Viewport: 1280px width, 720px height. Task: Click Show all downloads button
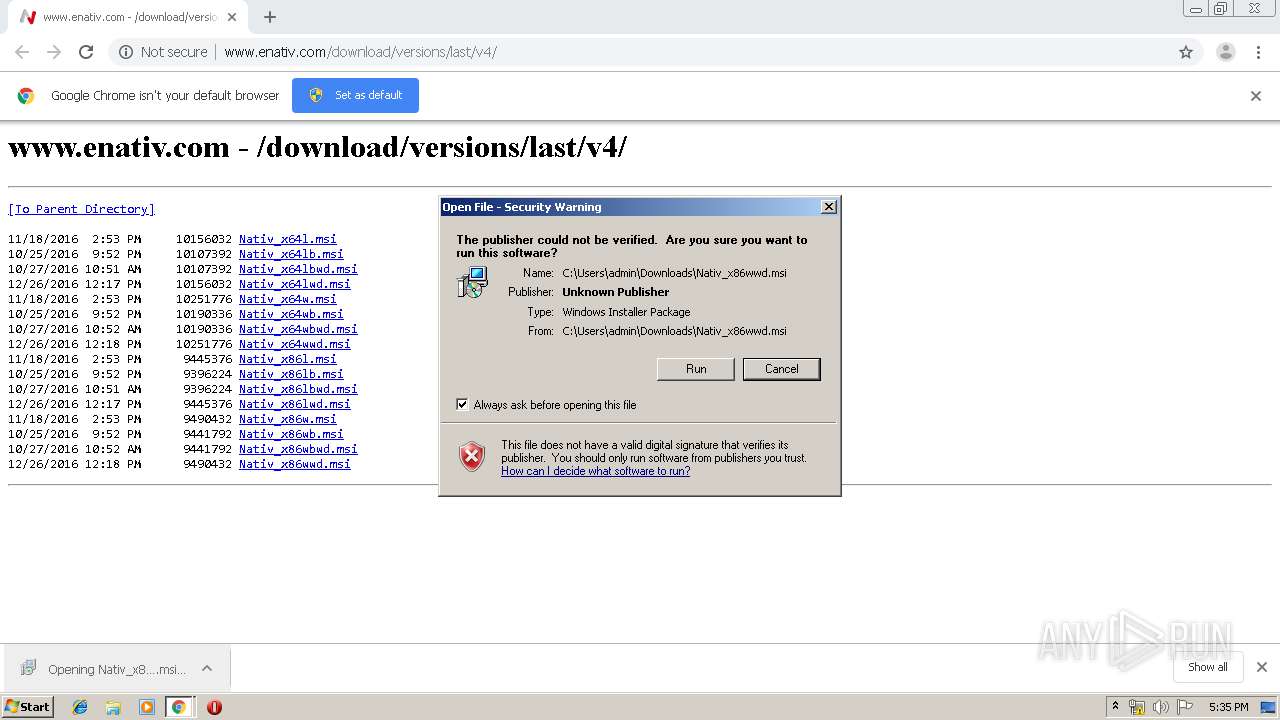[x=1207, y=667]
